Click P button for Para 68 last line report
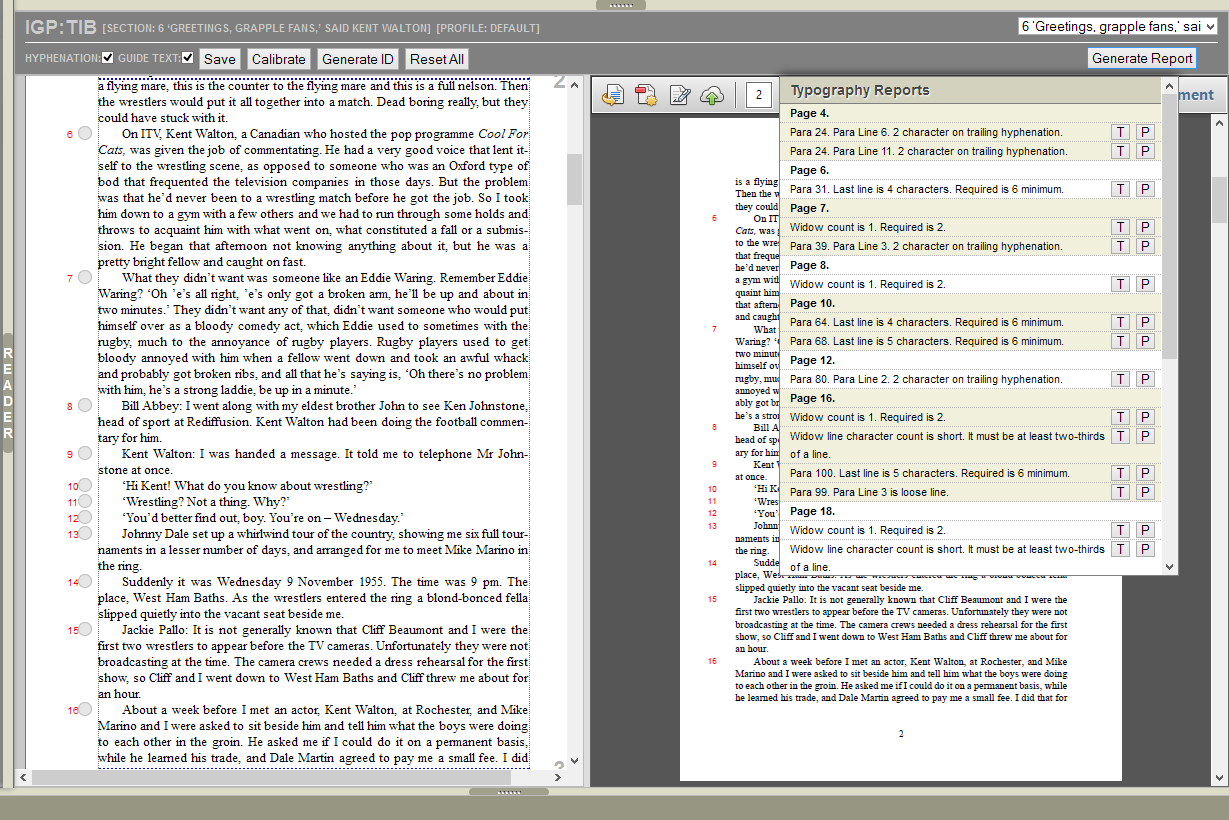This screenshot has height=820, width=1229. 1145,341
